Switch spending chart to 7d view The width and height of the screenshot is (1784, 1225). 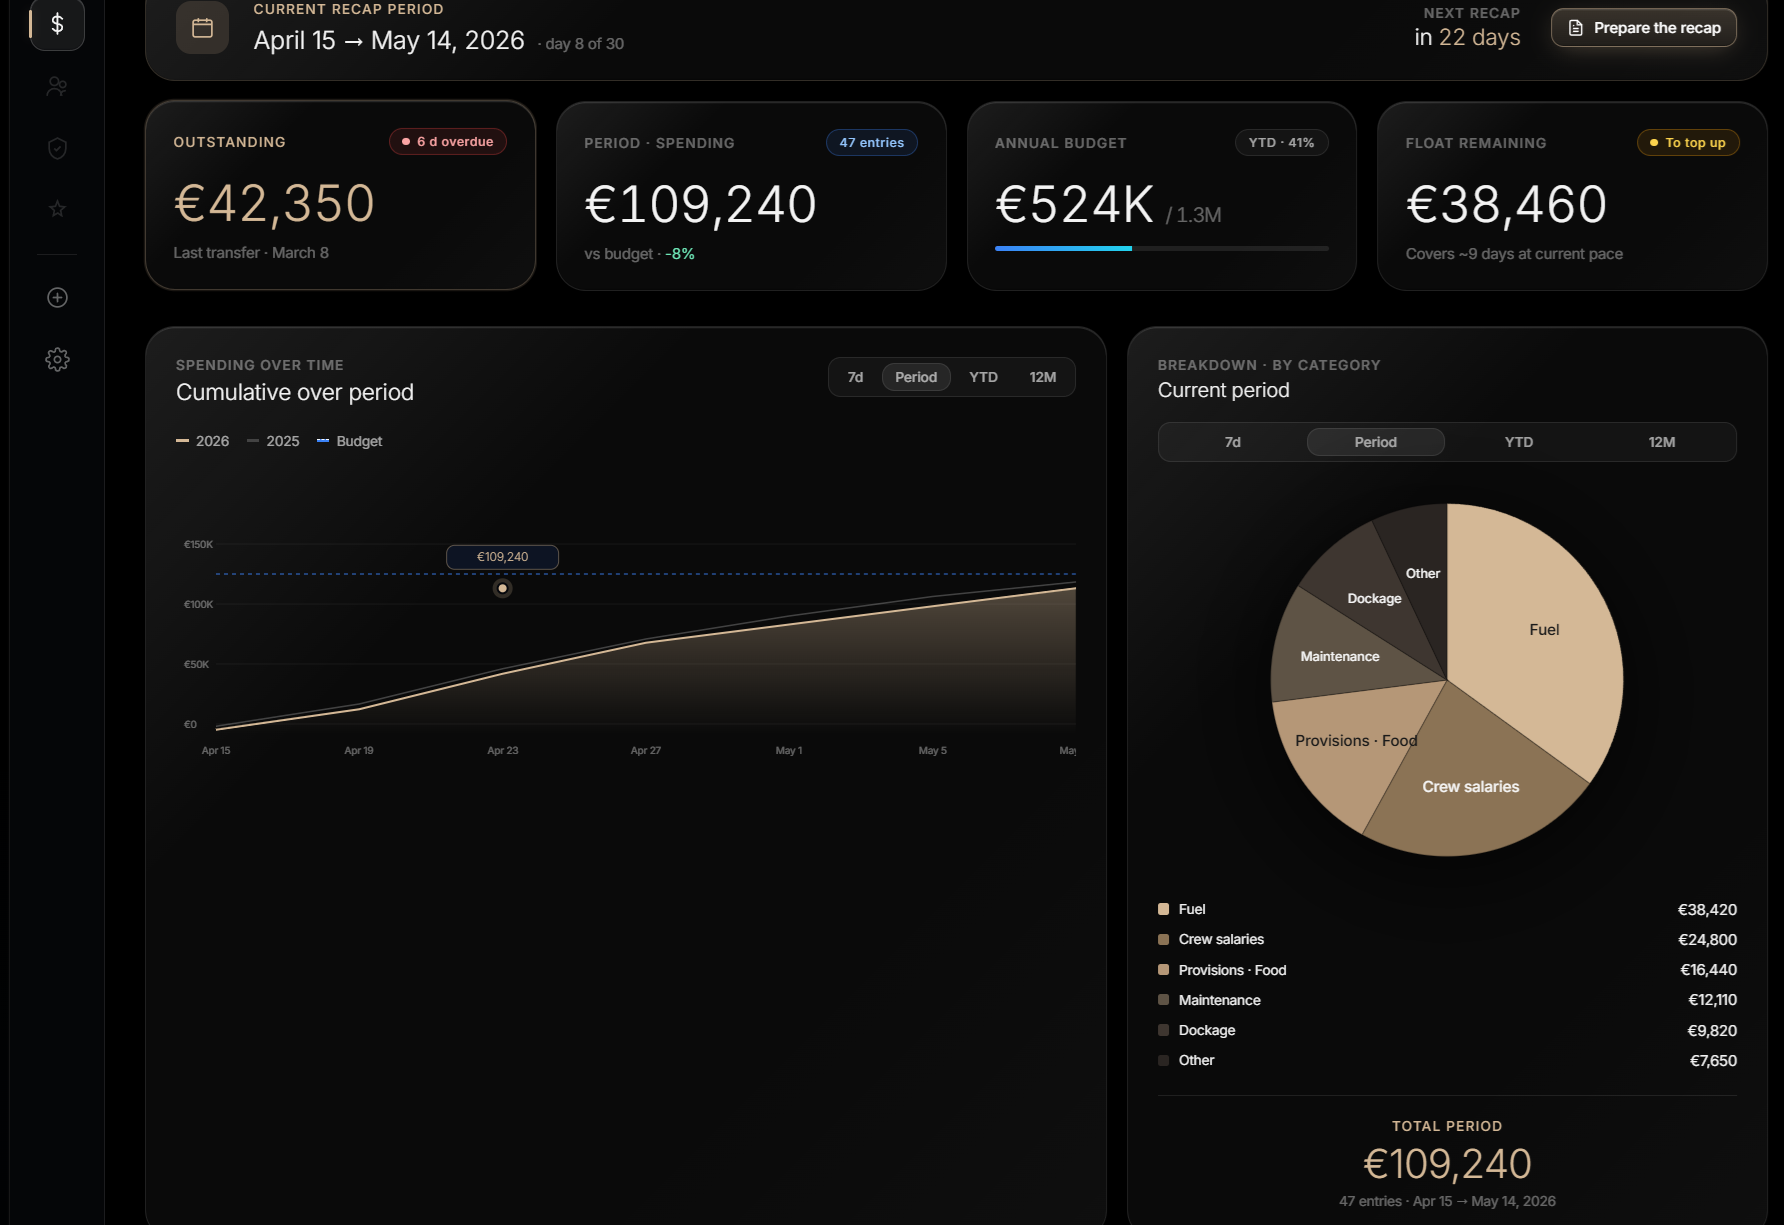coord(856,377)
